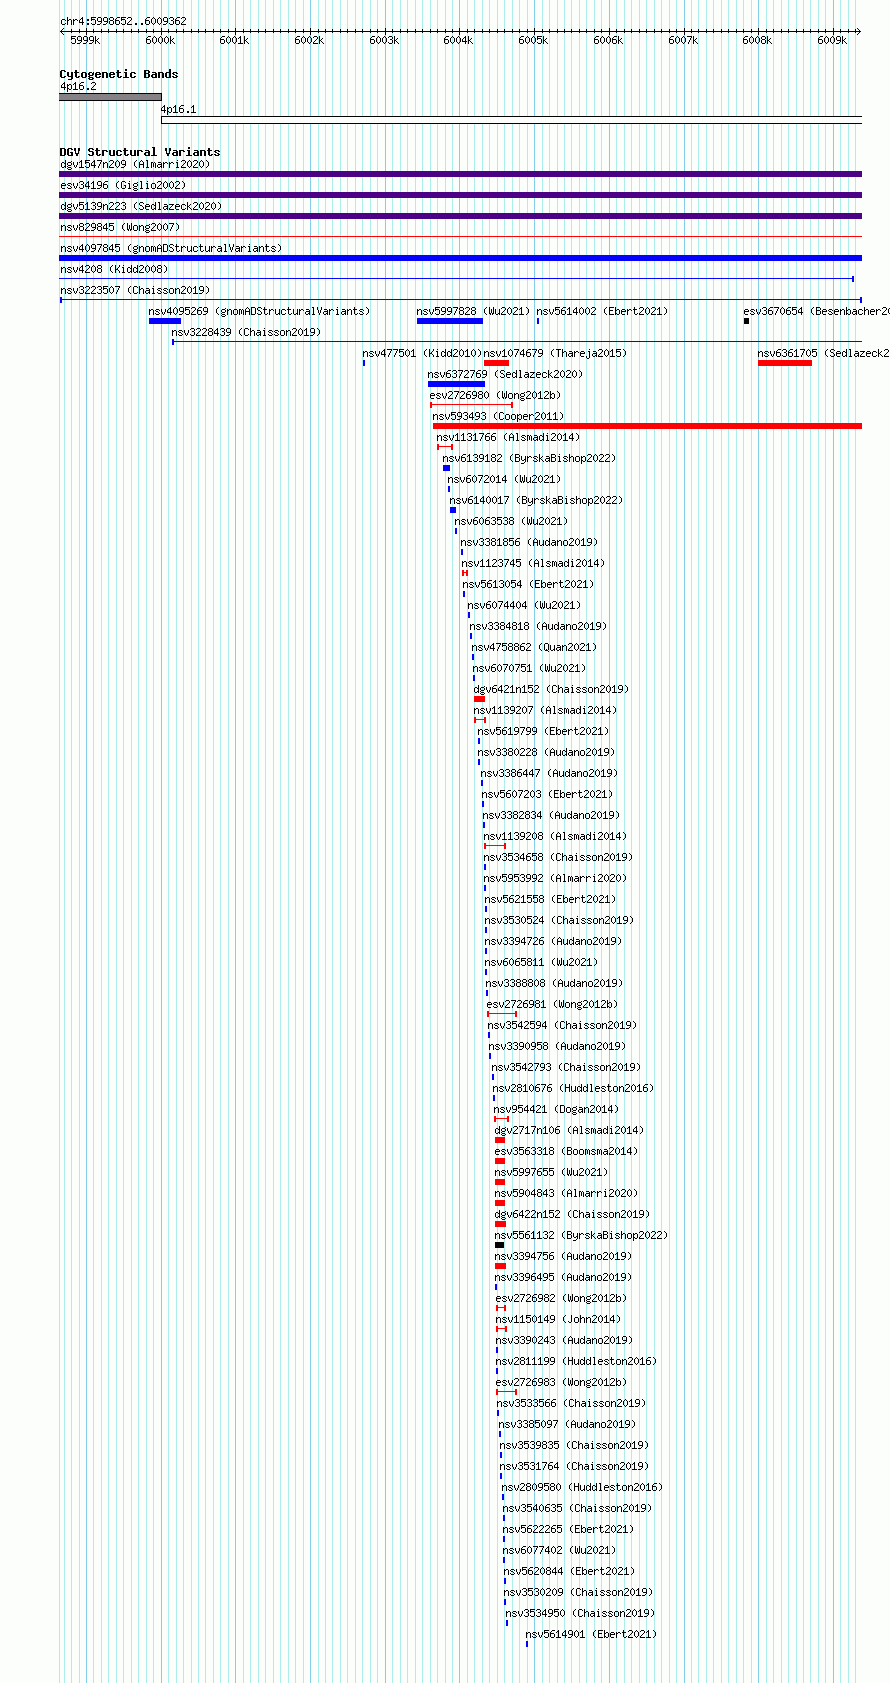Select nsv5953992 (Almarri2020) label

click(556, 878)
